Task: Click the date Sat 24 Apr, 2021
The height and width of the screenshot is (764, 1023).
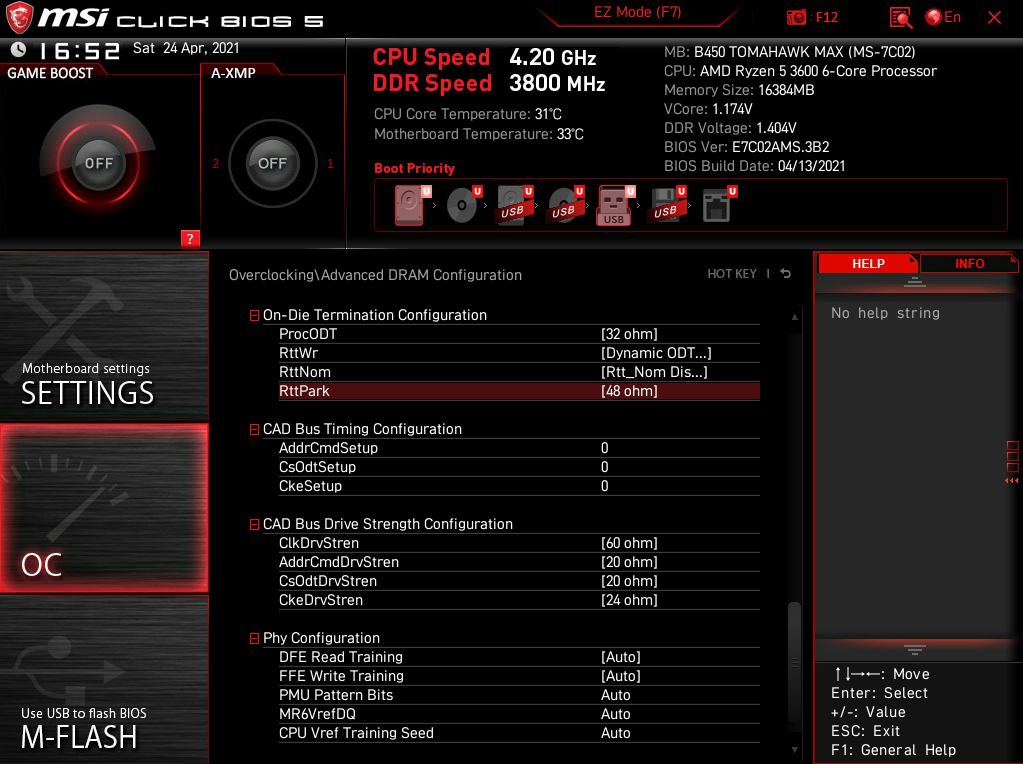Action: point(186,48)
